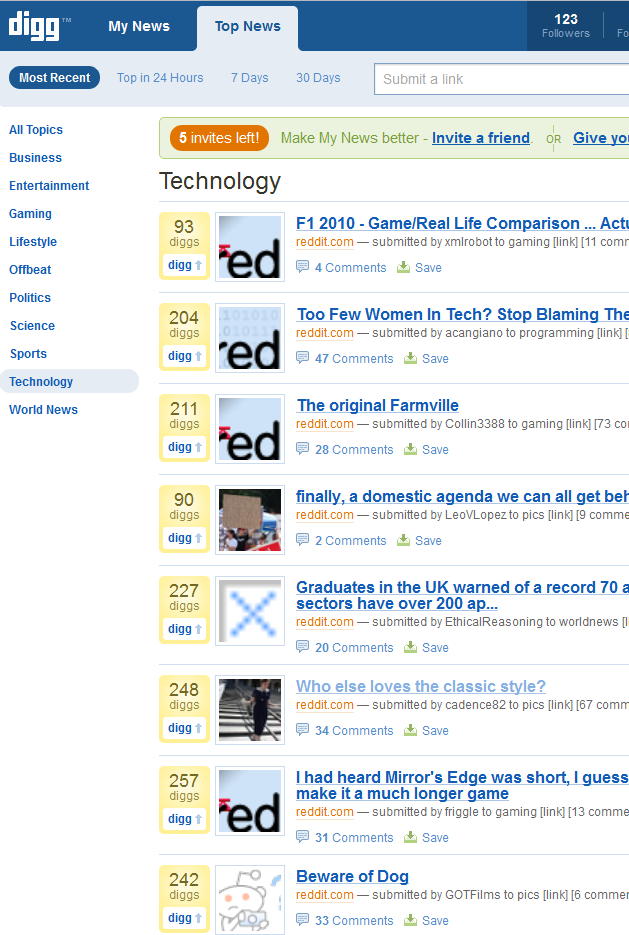Click comment icon beside 20 Comments

click(x=303, y=647)
